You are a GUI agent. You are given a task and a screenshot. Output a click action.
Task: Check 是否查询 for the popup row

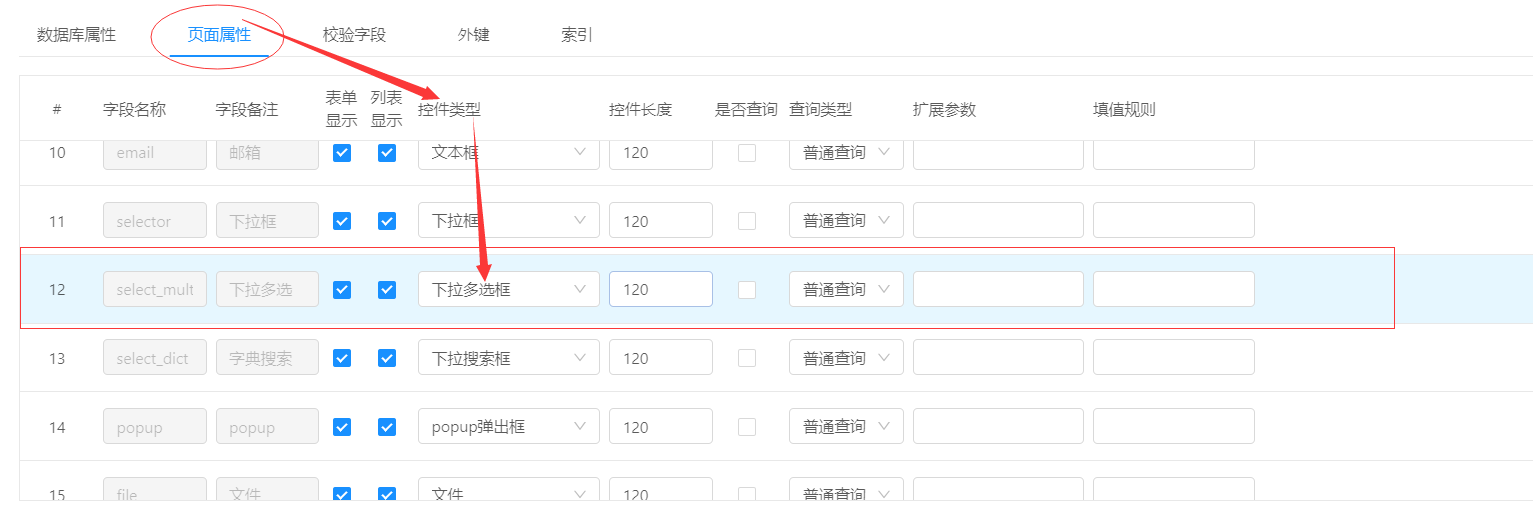tap(747, 427)
